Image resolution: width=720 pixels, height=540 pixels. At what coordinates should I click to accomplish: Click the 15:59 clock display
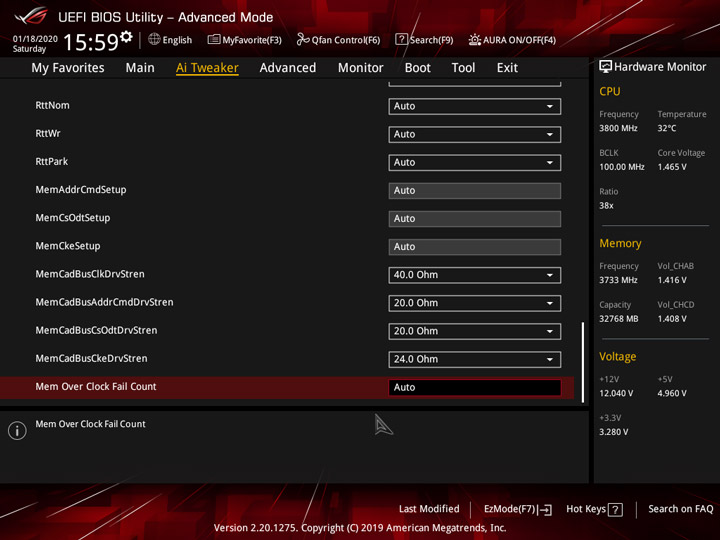(x=91, y=42)
